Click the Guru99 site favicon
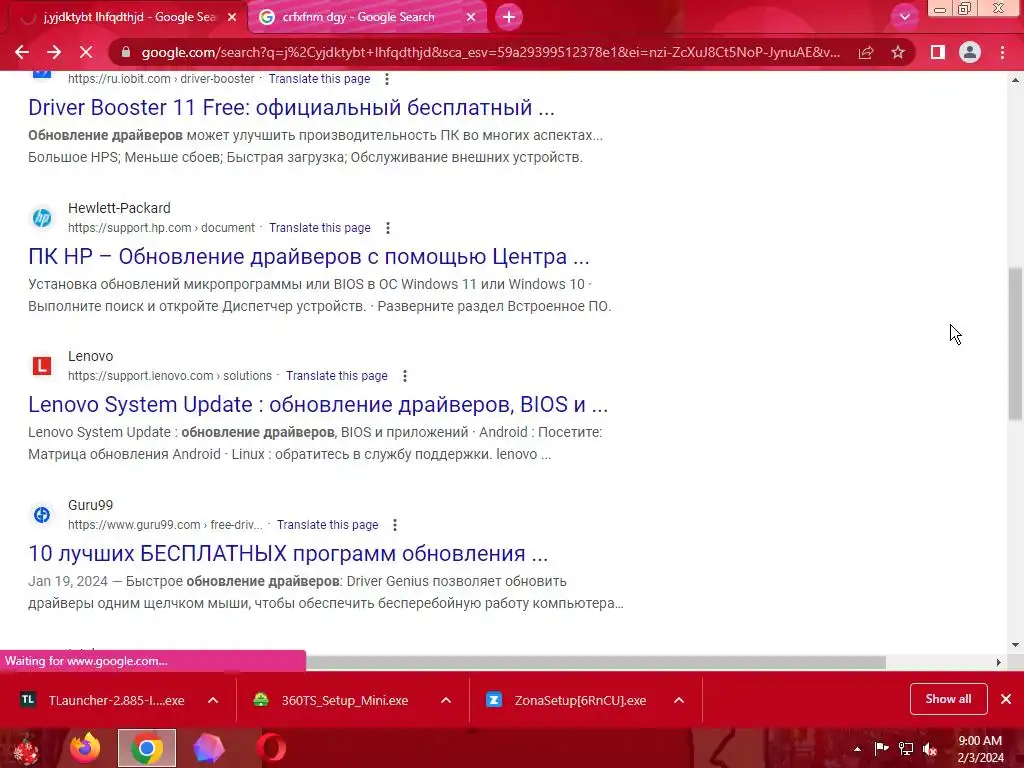The image size is (1024, 768). (x=42, y=515)
